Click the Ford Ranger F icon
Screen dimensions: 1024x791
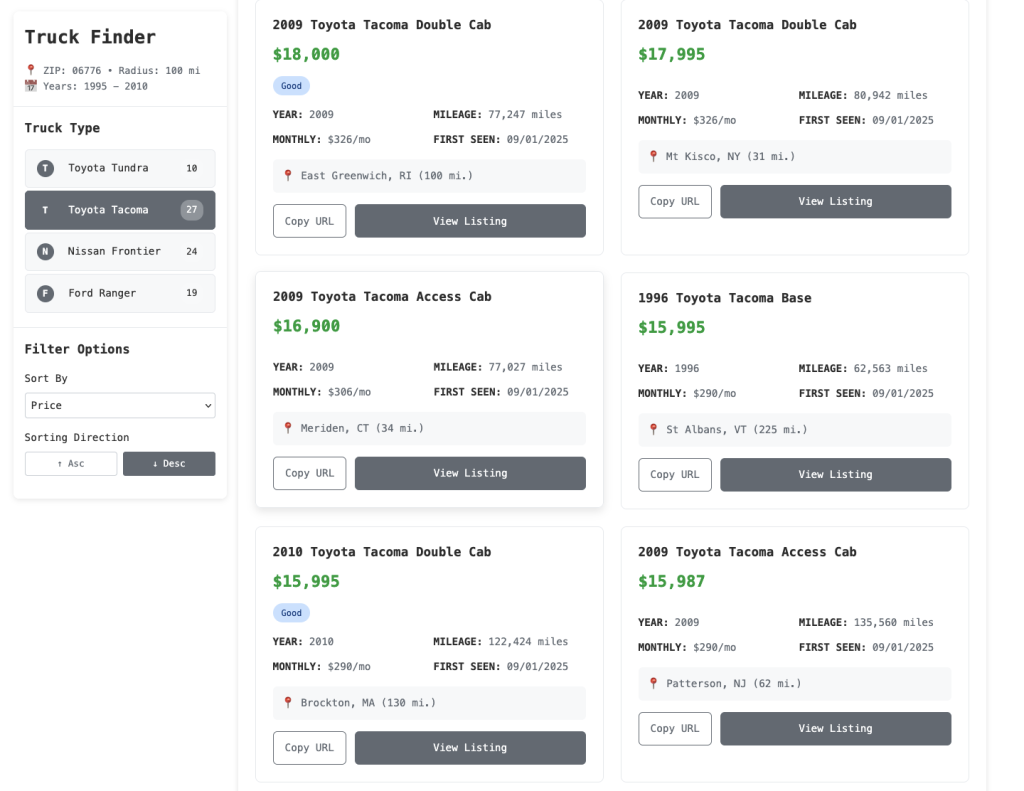click(45, 293)
